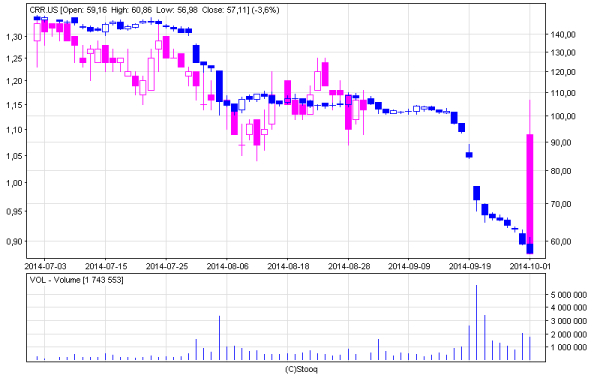Click the early-August volume spike bar above 3 000 000
600x375 pixels.
pyautogui.click(x=219, y=338)
